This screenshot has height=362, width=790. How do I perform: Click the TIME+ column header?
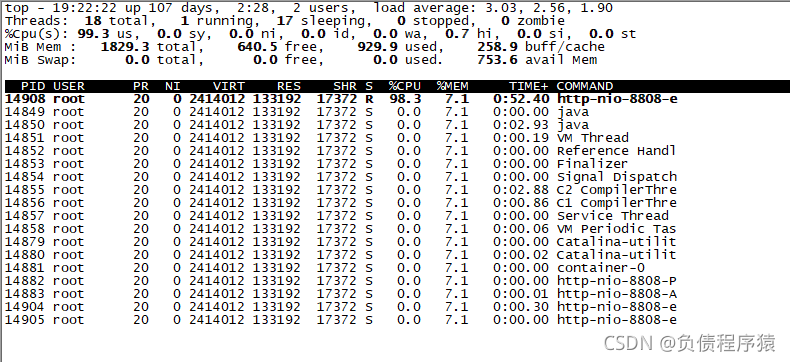tap(529, 86)
